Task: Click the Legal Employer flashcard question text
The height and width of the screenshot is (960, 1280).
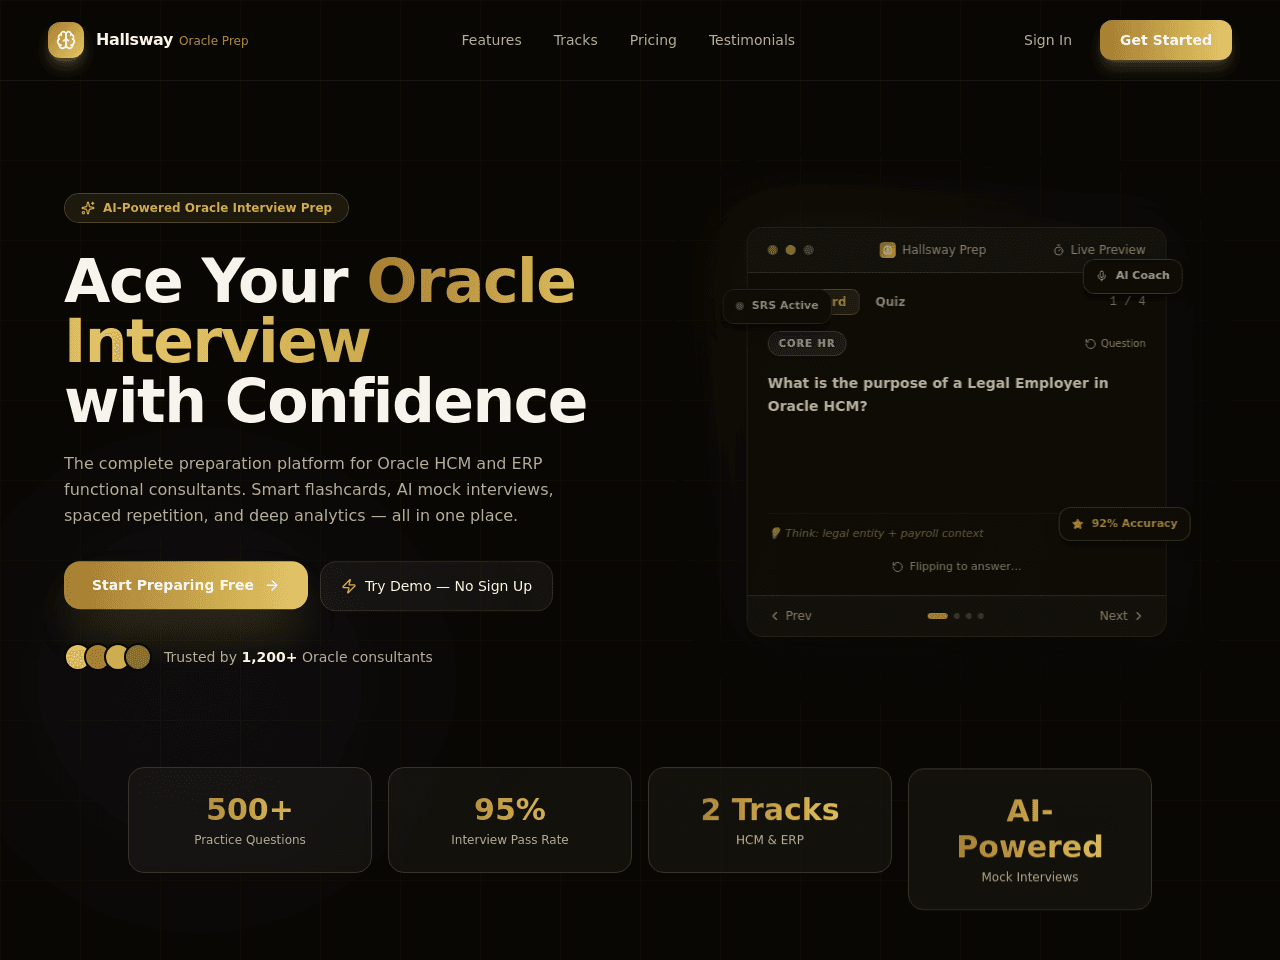Action: (938, 395)
